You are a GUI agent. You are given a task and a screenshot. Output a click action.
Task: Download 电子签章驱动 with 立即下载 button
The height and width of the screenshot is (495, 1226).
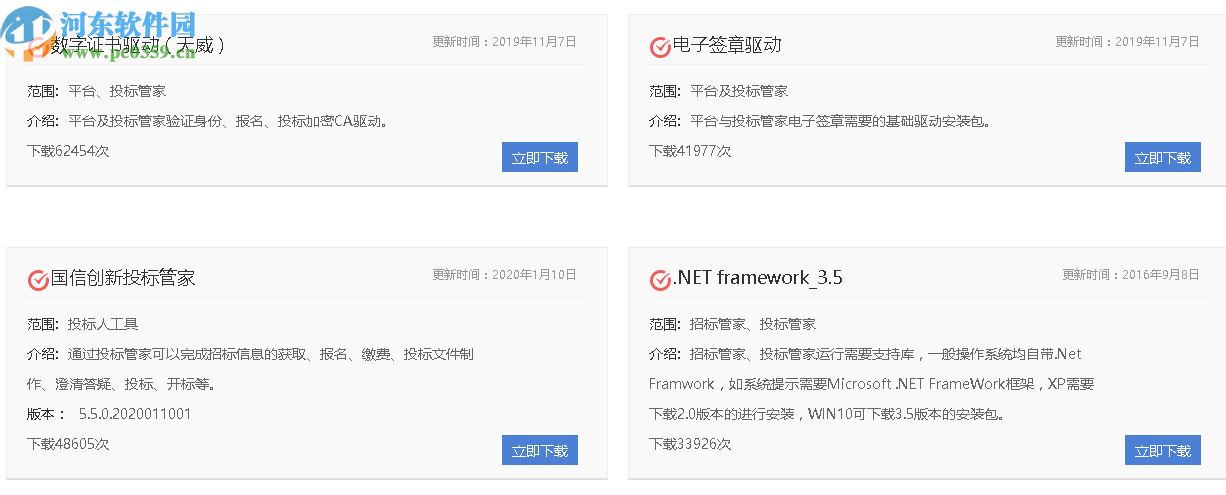tap(1163, 157)
